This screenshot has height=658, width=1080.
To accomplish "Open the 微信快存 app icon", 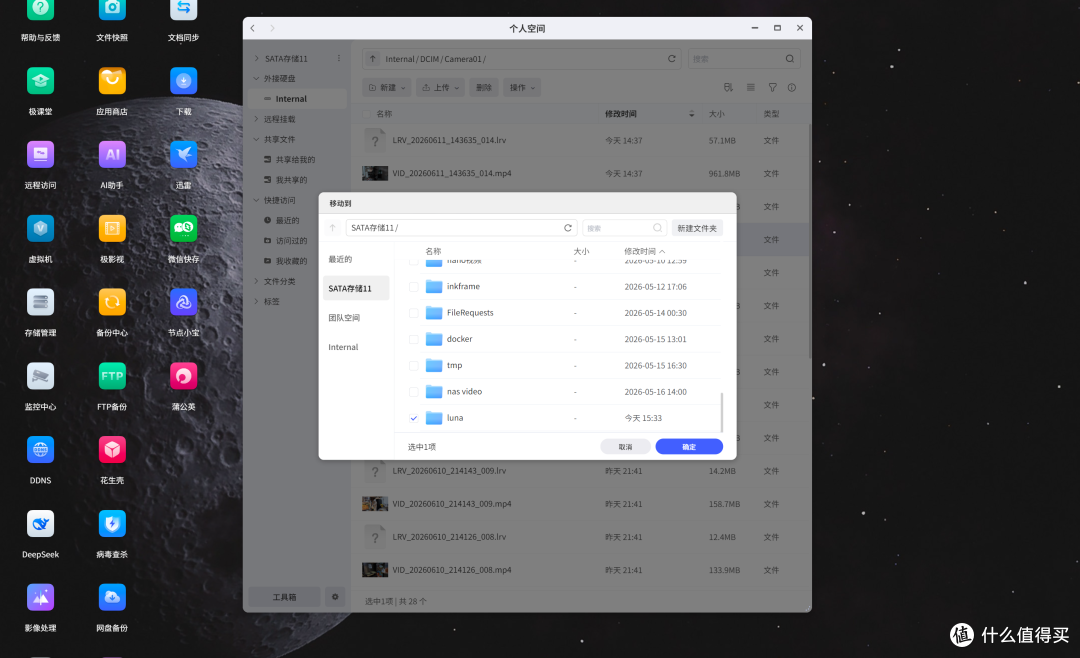I will pos(183,229).
